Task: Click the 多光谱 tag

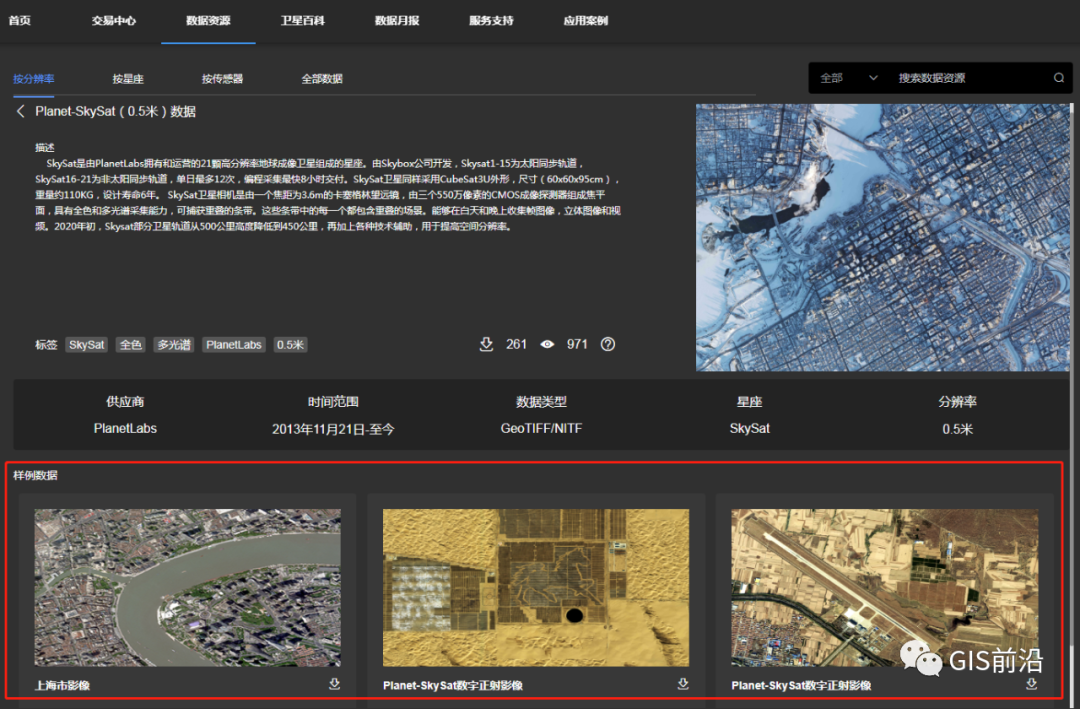Action: 174,345
